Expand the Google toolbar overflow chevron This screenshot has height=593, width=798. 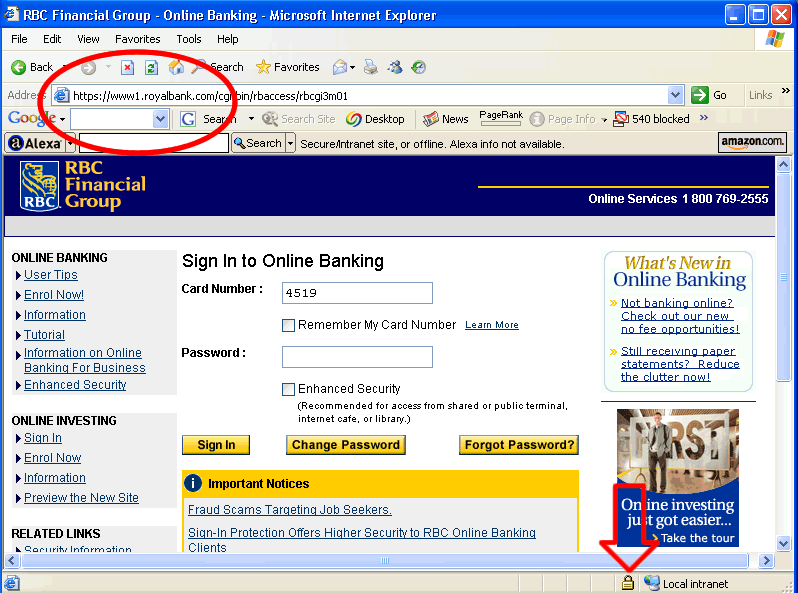(704, 118)
